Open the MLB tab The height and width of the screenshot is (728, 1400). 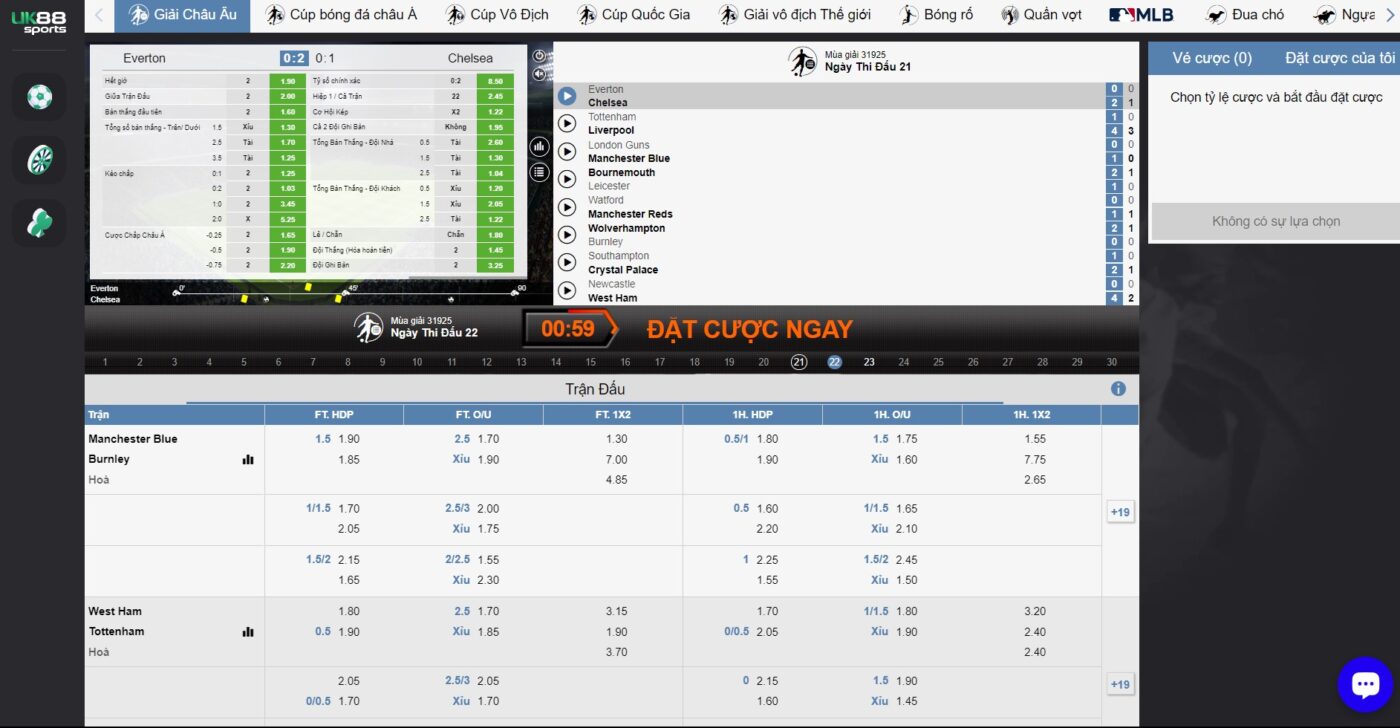(1141, 15)
